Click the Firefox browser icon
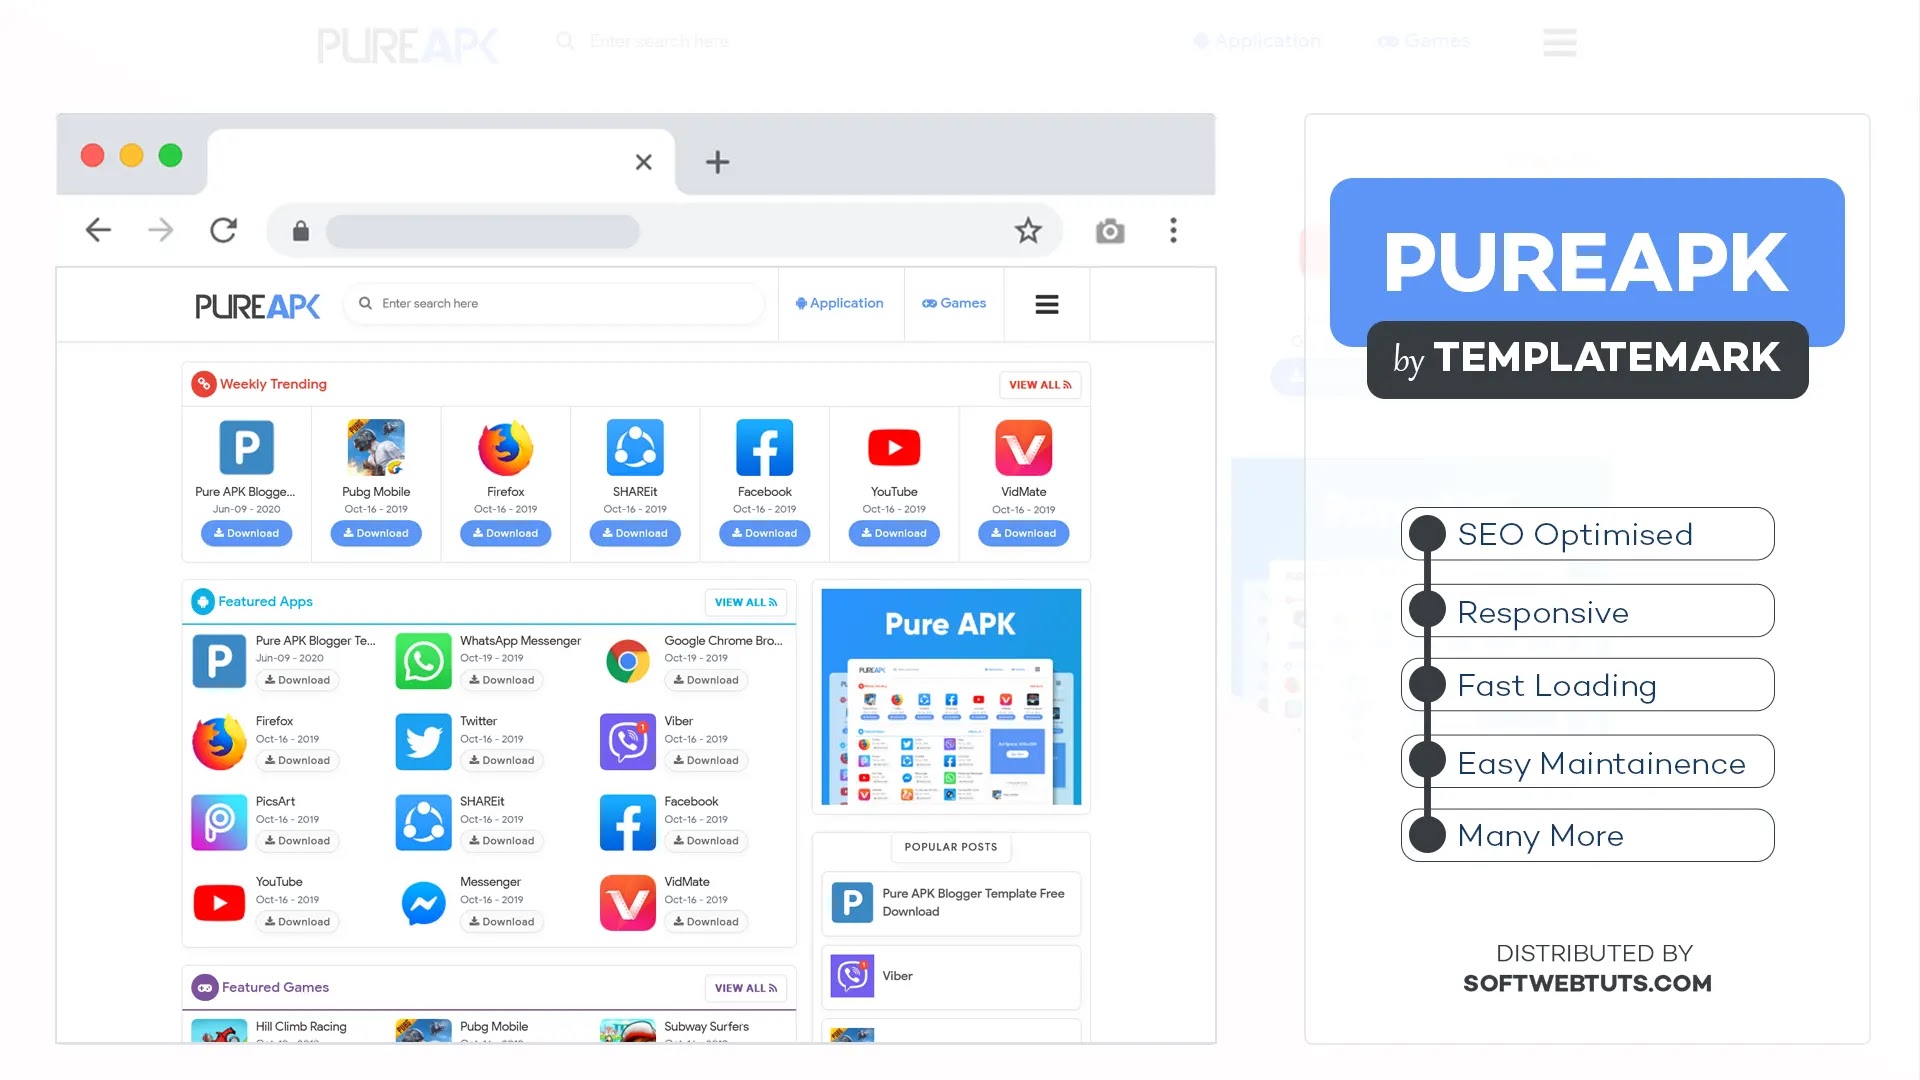1920x1080 pixels. pyautogui.click(x=505, y=447)
